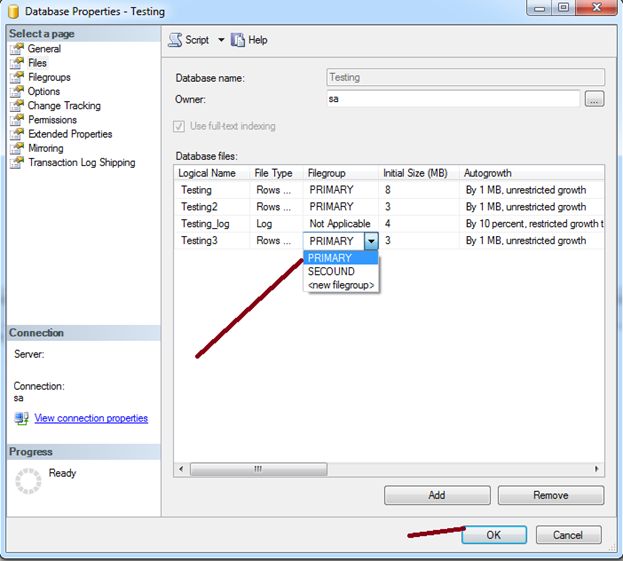Open the Filegroups page
The width and height of the screenshot is (623, 561).
pos(49,77)
